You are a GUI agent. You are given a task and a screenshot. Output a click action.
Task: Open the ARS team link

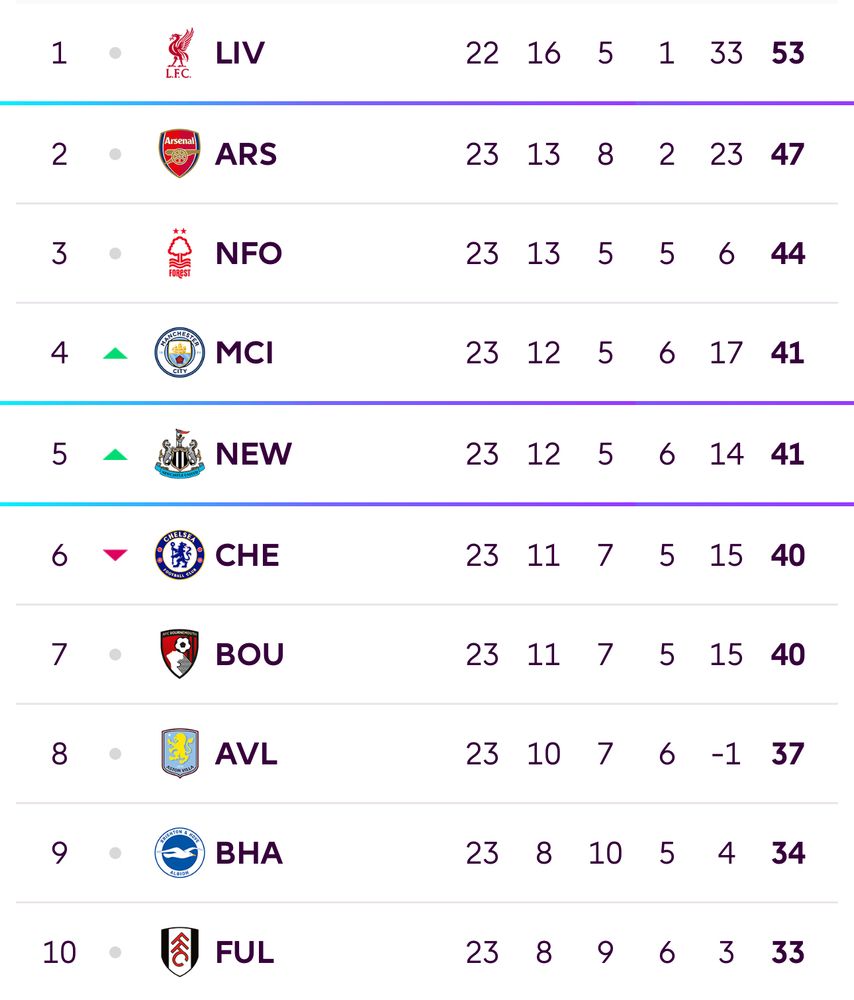[x=246, y=154]
